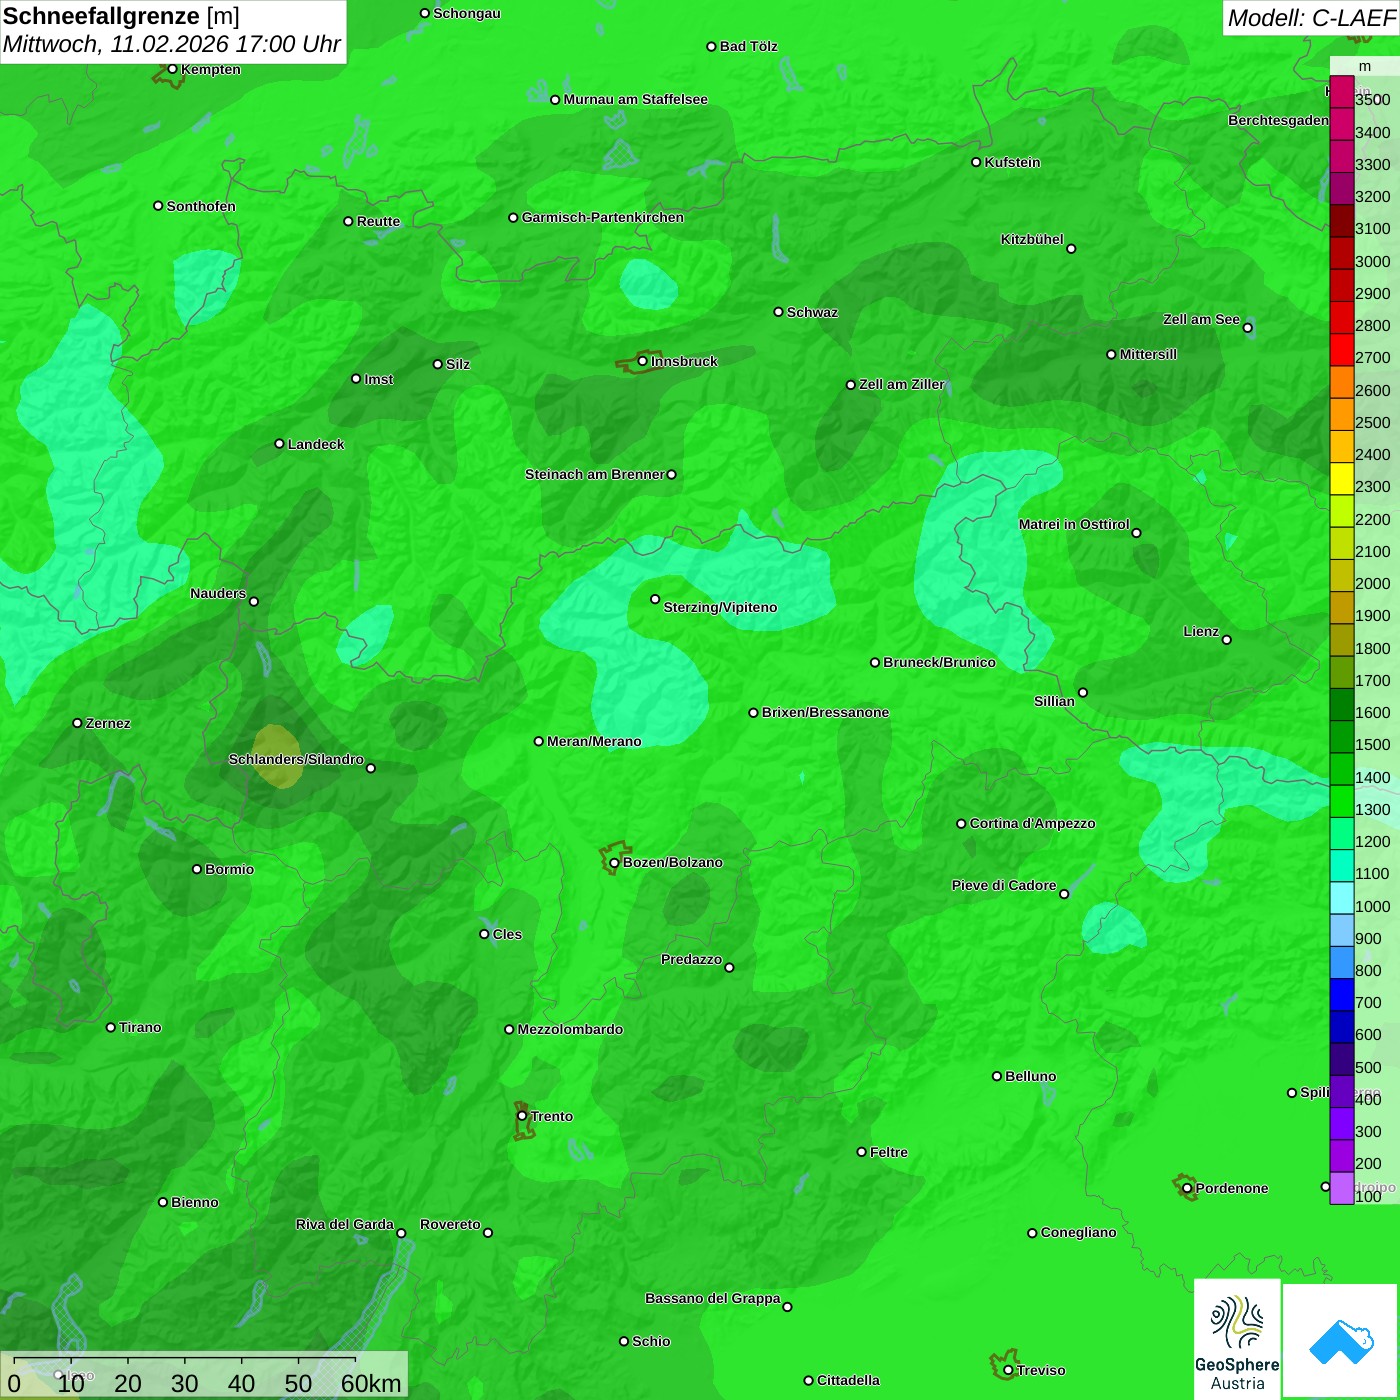Screen dimensions: 1400x1400
Task: Click the Kempten city marker
Action: point(172,69)
